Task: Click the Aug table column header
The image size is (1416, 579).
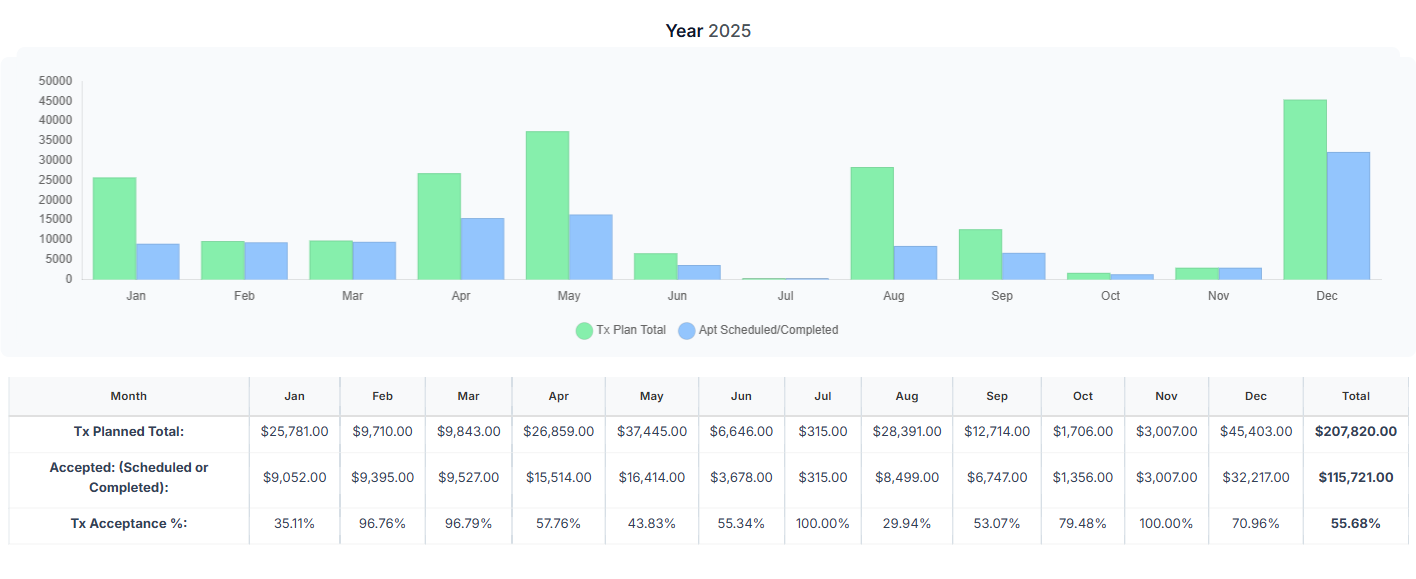Action: click(x=907, y=396)
